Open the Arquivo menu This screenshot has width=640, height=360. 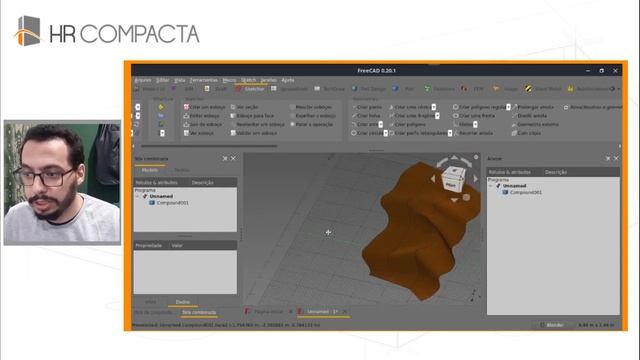click(143, 80)
